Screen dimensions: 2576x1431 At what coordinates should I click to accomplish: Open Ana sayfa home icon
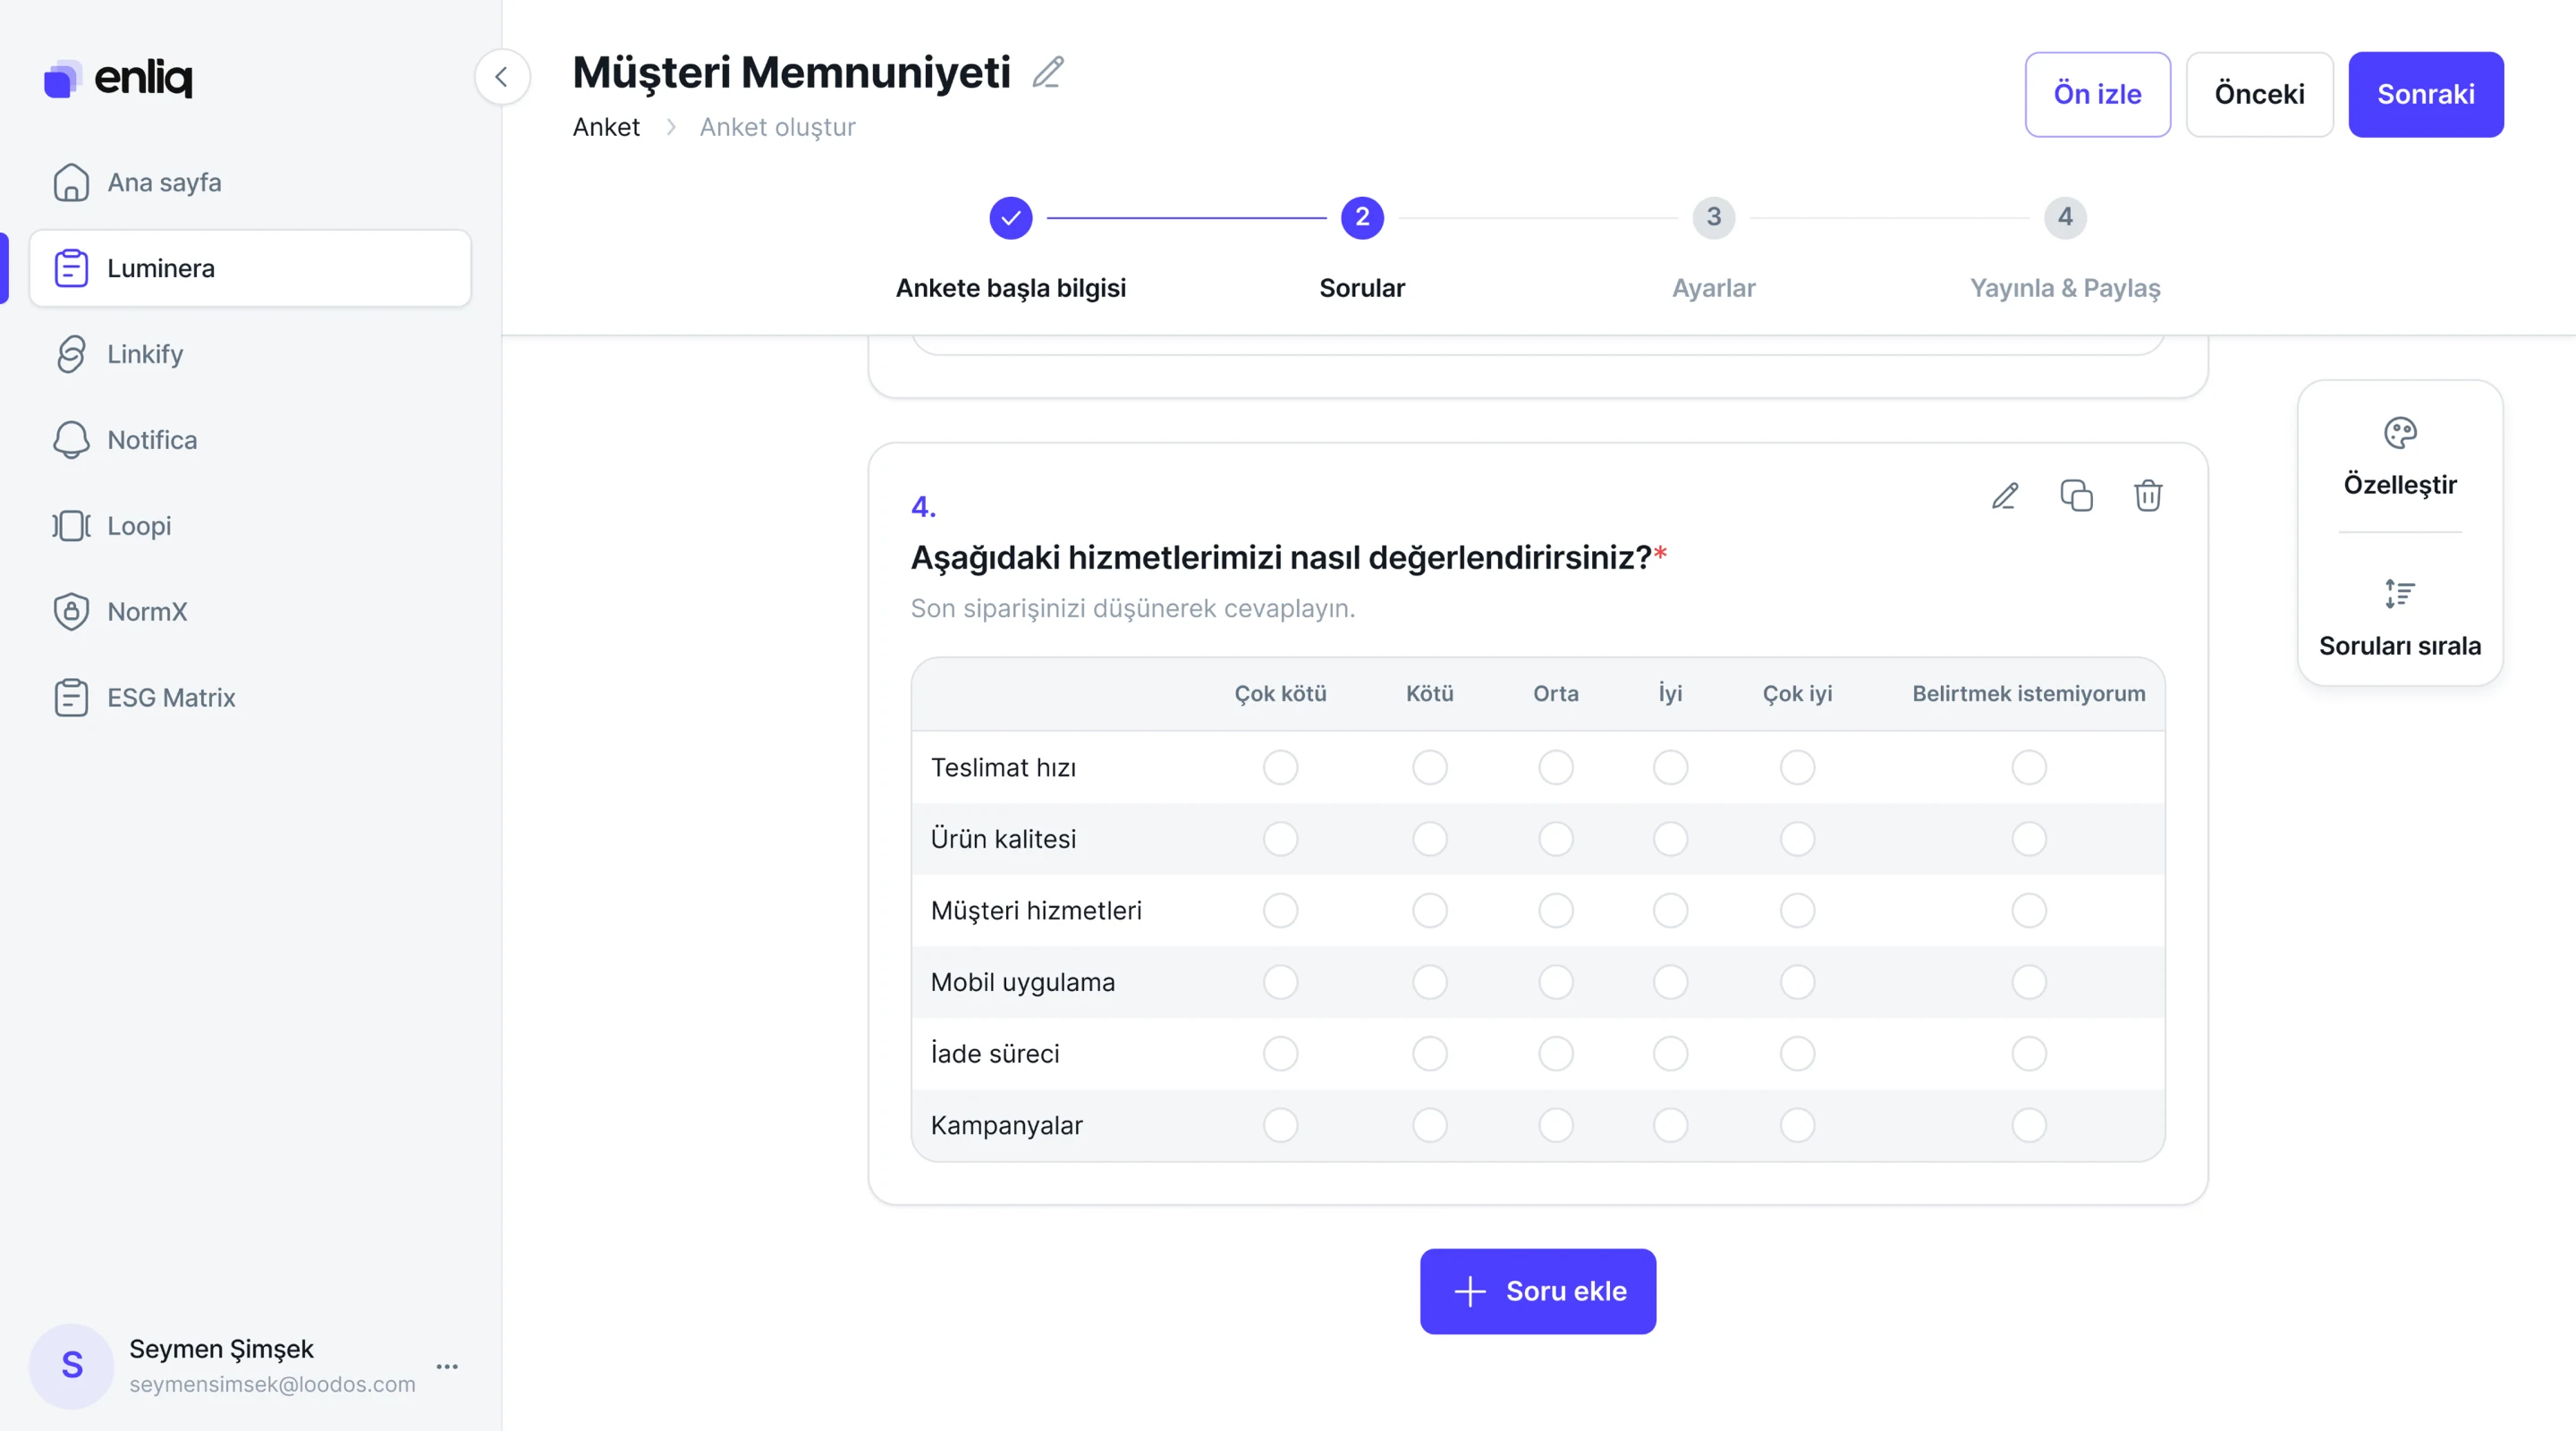pyautogui.click(x=71, y=183)
